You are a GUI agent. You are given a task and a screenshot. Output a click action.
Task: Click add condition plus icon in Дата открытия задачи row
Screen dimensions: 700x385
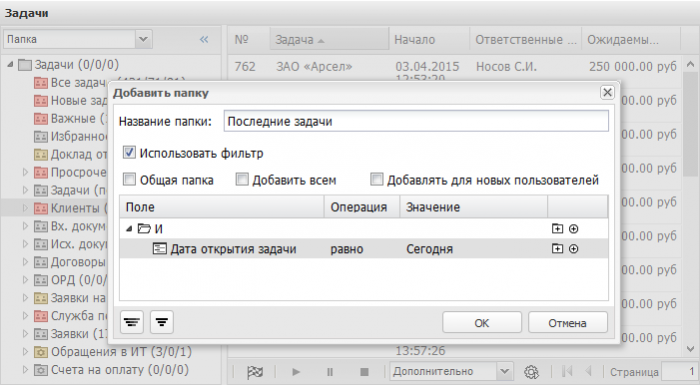pos(574,249)
